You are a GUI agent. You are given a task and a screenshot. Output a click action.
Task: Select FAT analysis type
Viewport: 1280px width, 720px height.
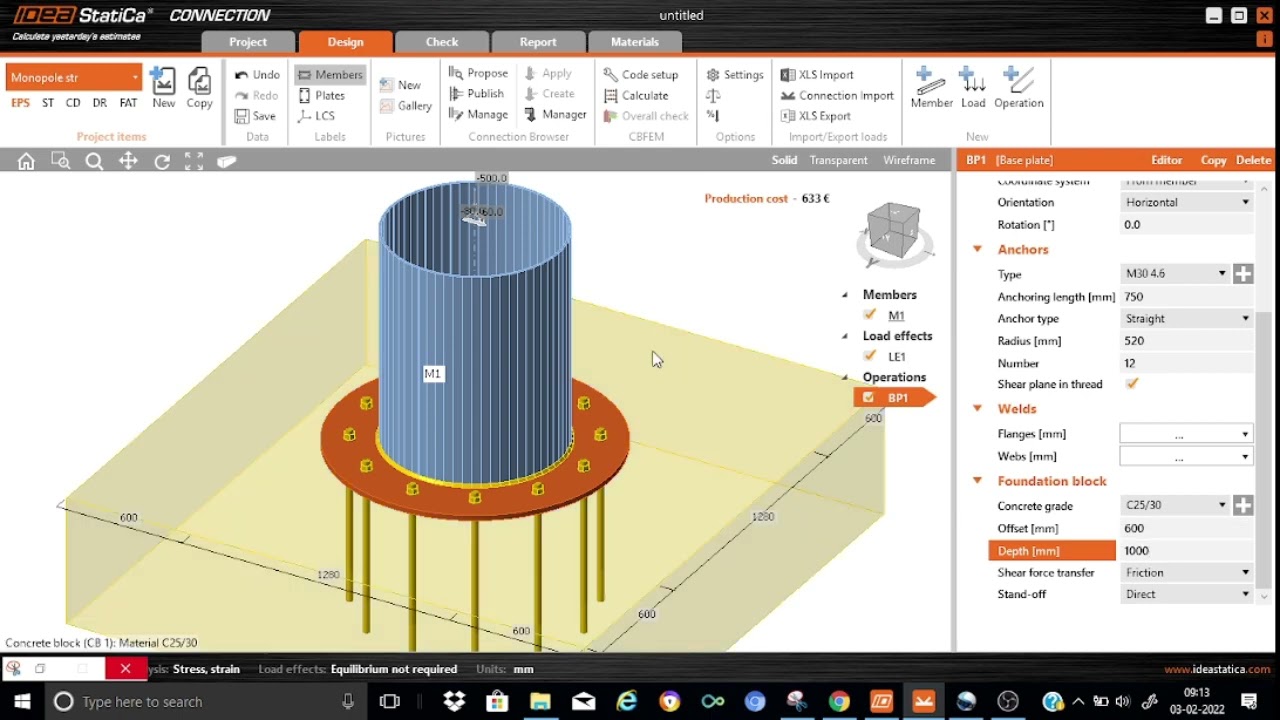tap(128, 103)
